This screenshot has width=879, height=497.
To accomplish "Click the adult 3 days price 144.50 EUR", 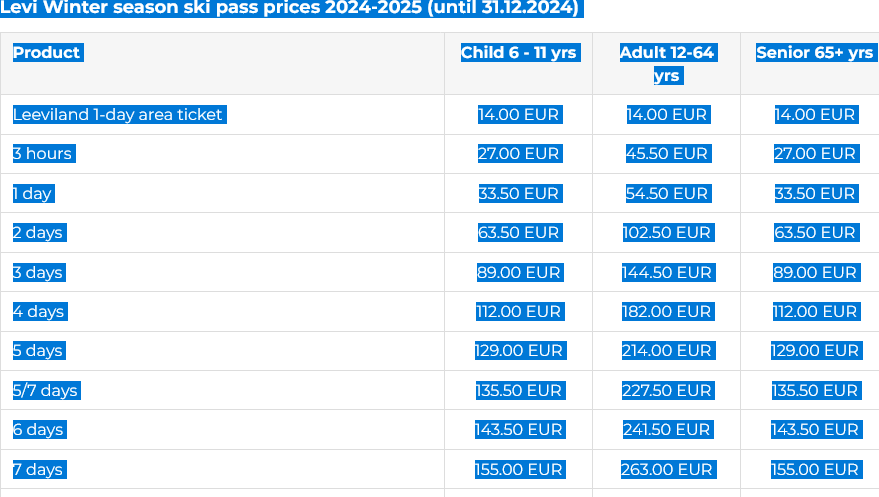I will pos(668,272).
